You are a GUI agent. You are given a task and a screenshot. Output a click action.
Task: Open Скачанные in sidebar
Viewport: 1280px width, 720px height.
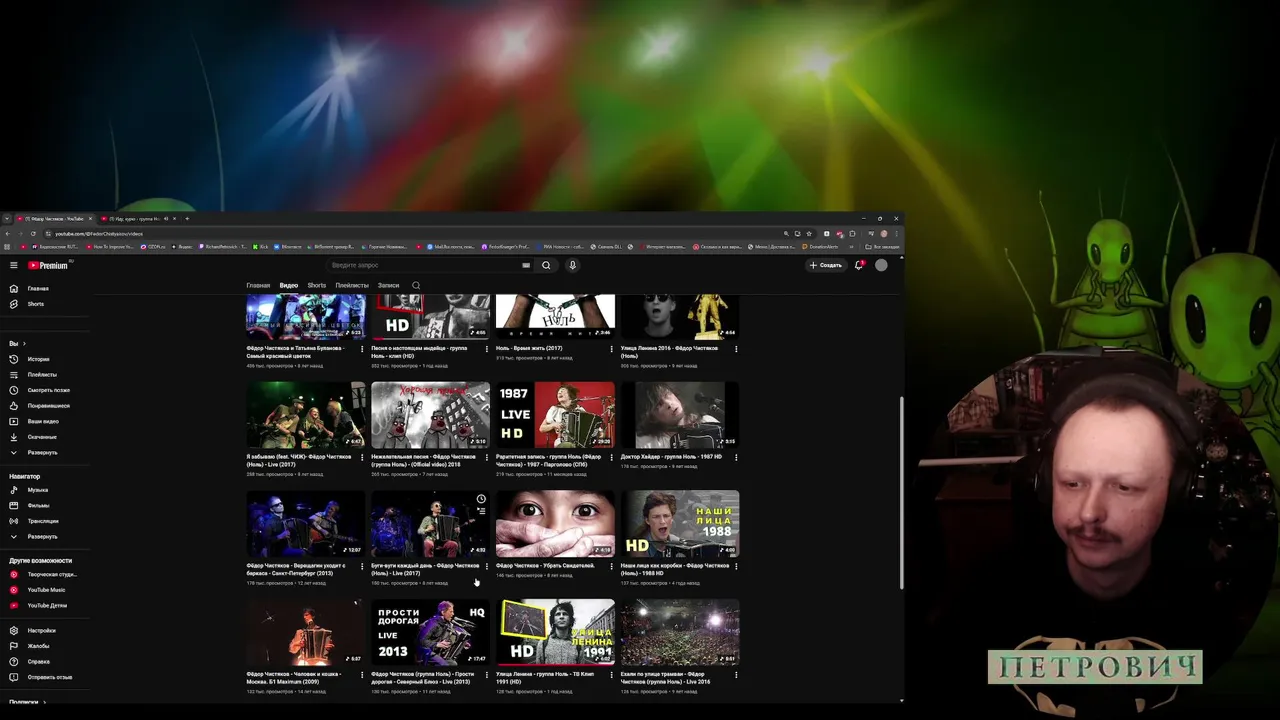click(x=42, y=437)
